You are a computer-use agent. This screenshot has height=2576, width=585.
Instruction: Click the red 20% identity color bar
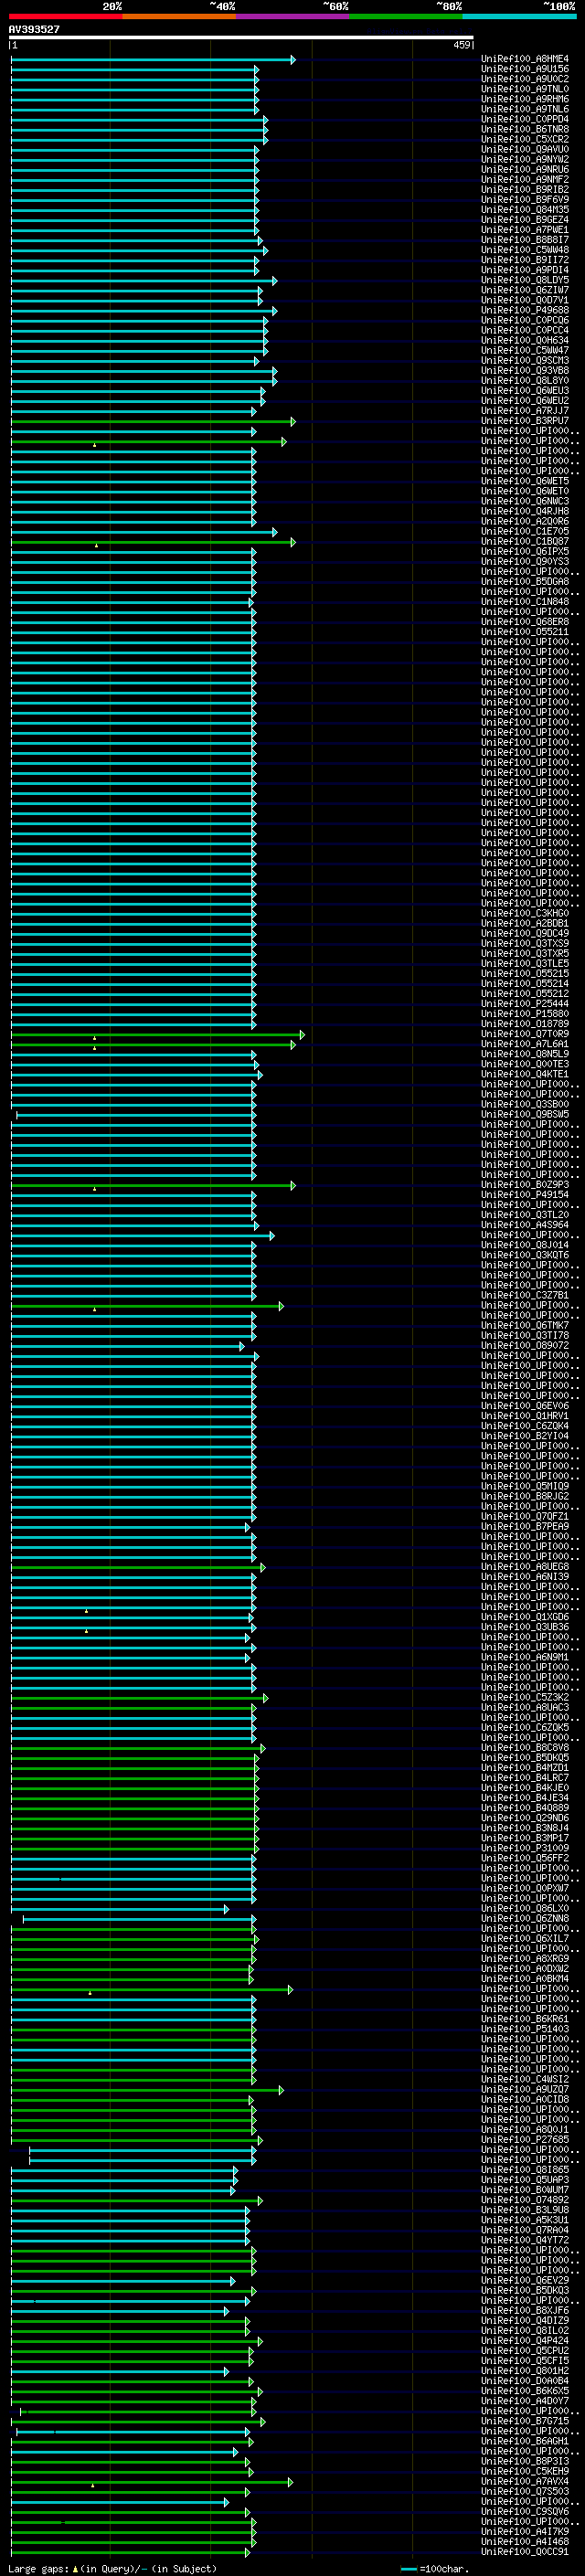point(66,16)
